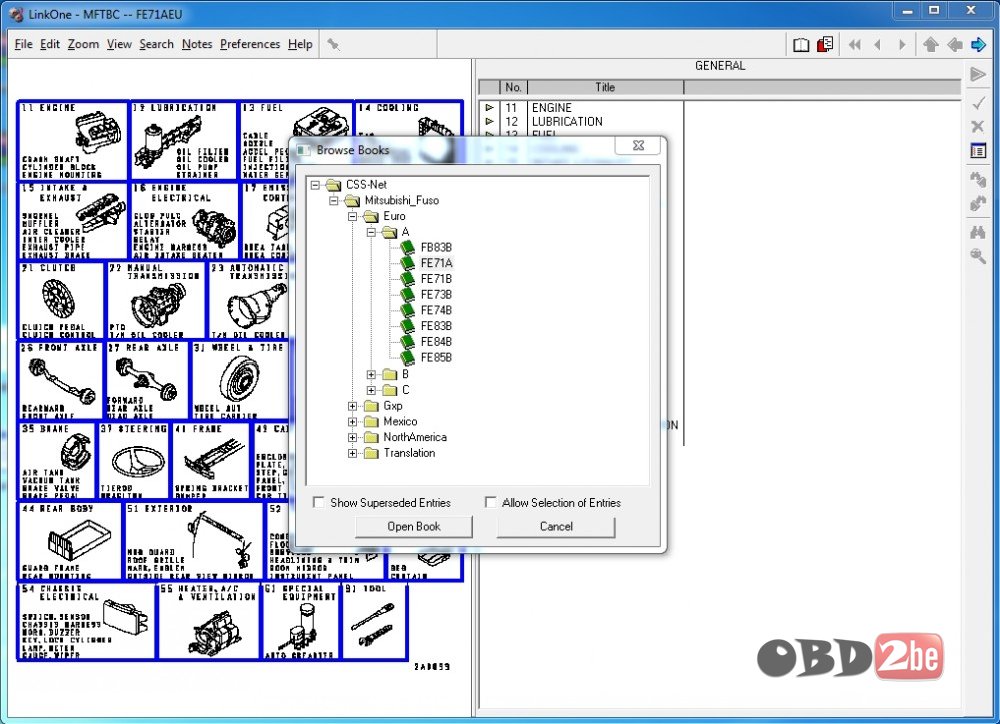Select the FE71B book entry
The height and width of the screenshot is (724, 1000).
tap(436, 279)
